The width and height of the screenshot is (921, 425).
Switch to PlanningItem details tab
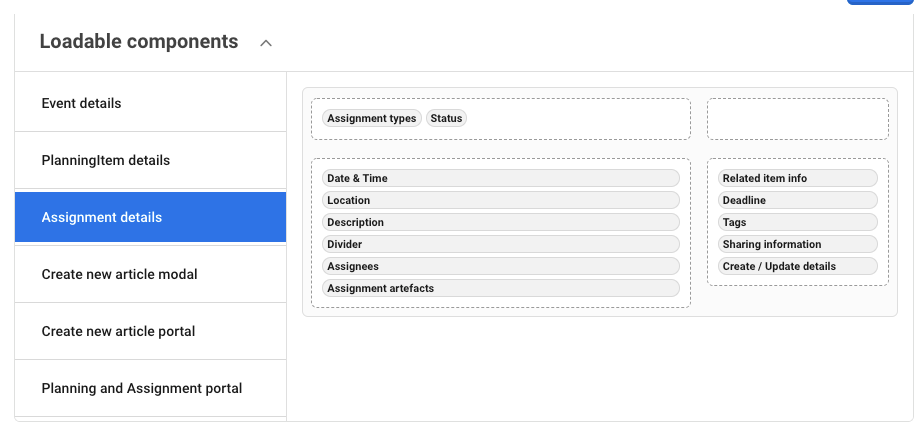[x=150, y=160]
